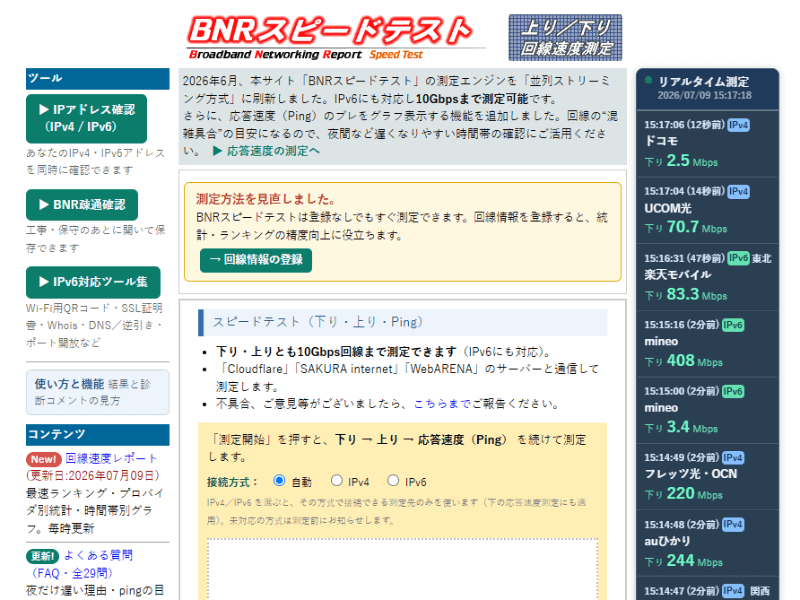Click the 東北 region label
The image size is (800, 600).
(761, 258)
